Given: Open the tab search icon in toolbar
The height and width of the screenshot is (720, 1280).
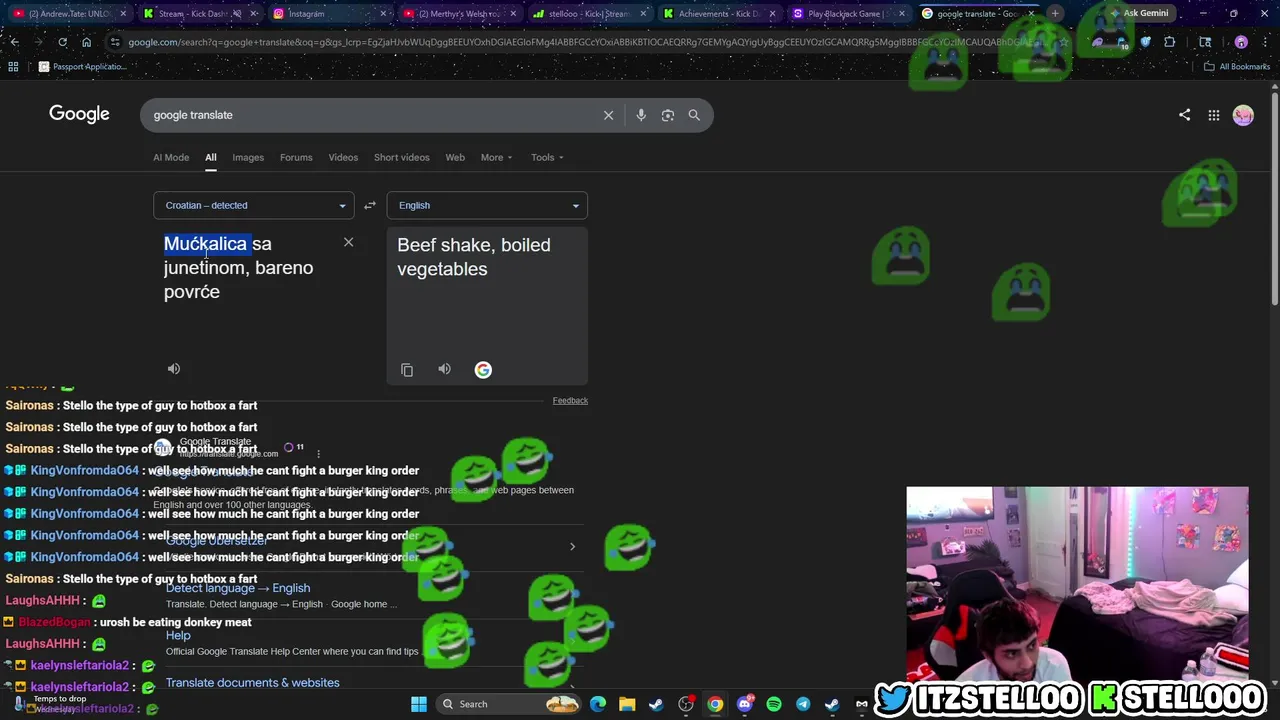Looking at the screenshot, I should 1205,42.
